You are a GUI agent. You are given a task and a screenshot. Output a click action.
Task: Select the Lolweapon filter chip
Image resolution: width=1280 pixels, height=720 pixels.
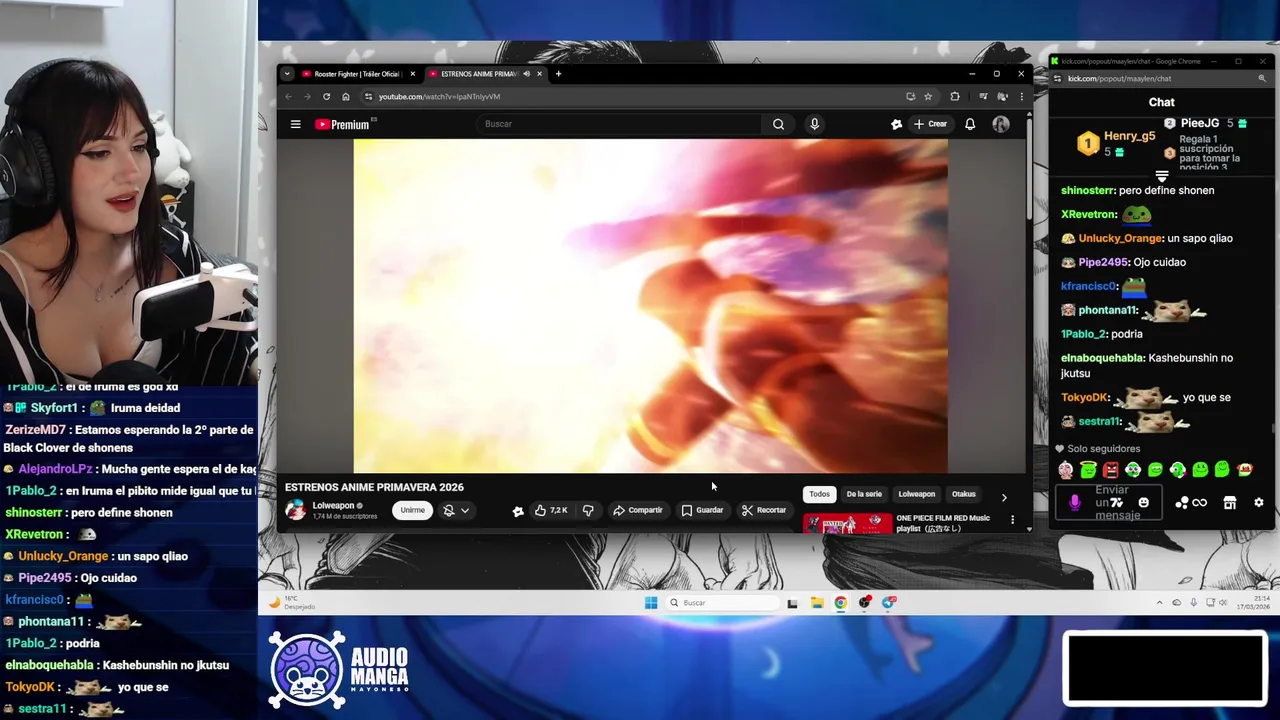(916, 494)
